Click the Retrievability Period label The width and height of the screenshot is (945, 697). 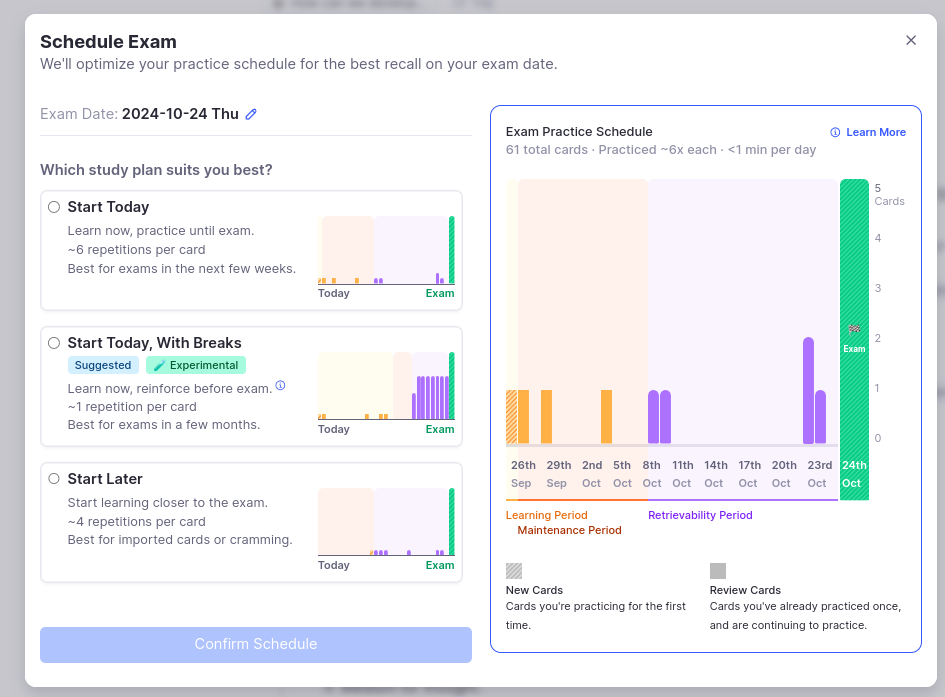pos(700,515)
